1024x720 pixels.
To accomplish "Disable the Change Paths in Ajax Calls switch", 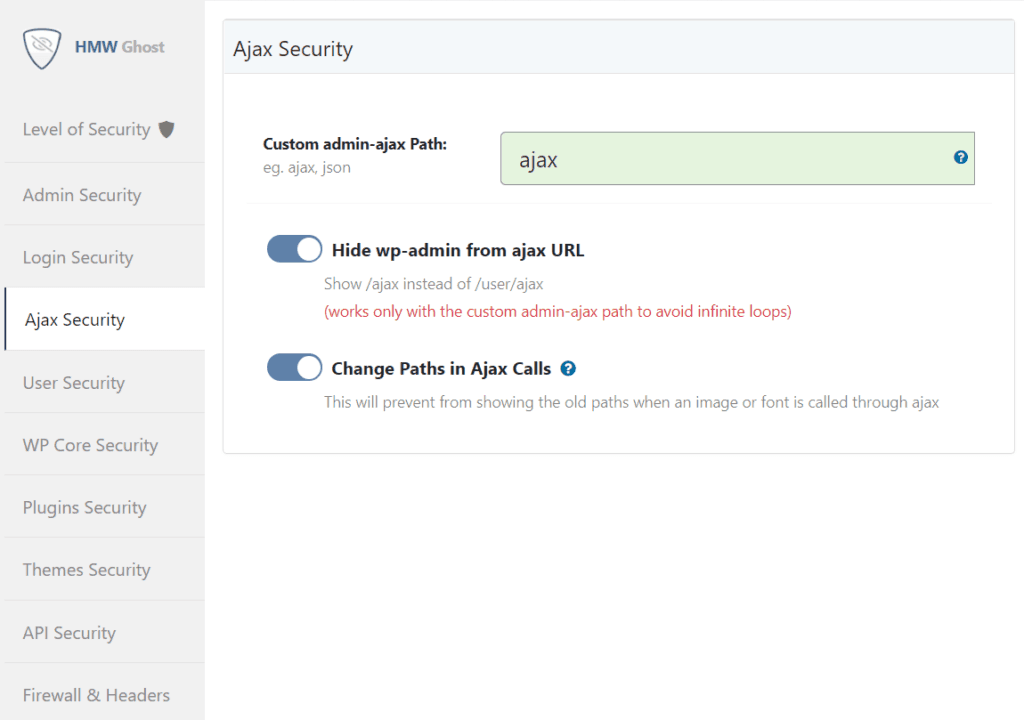I will click(x=294, y=368).
